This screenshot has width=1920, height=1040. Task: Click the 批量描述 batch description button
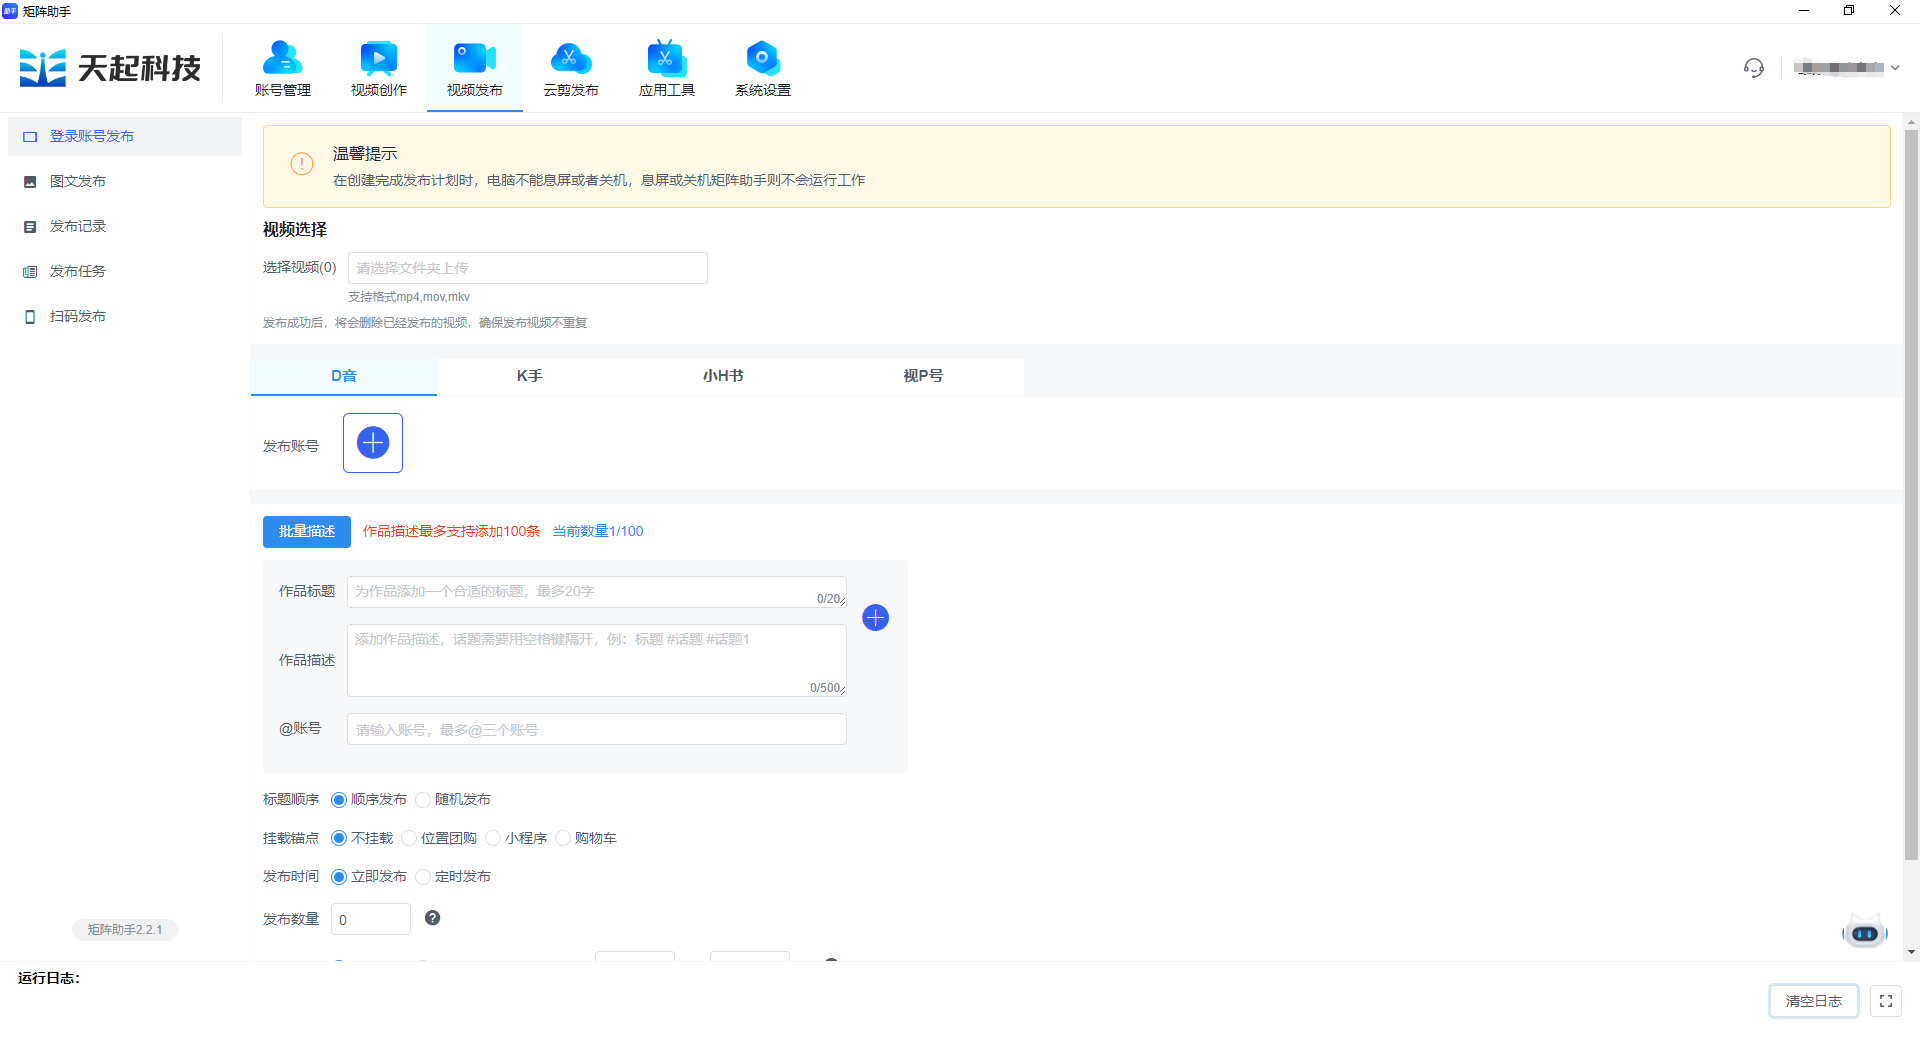click(307, 532)
